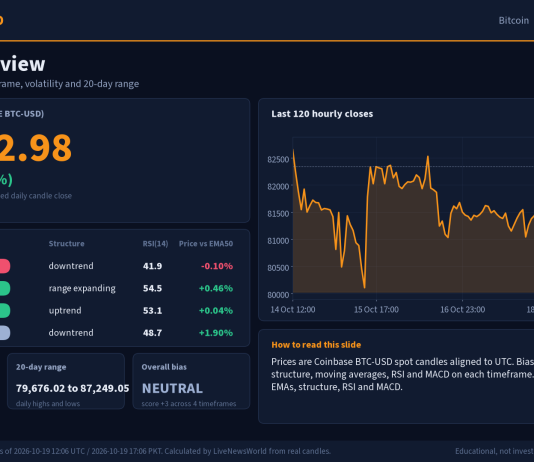This screenshot has height=462, width=534.
Task: Click the green pill in range expanding row
Action: [x=4, y=288]
